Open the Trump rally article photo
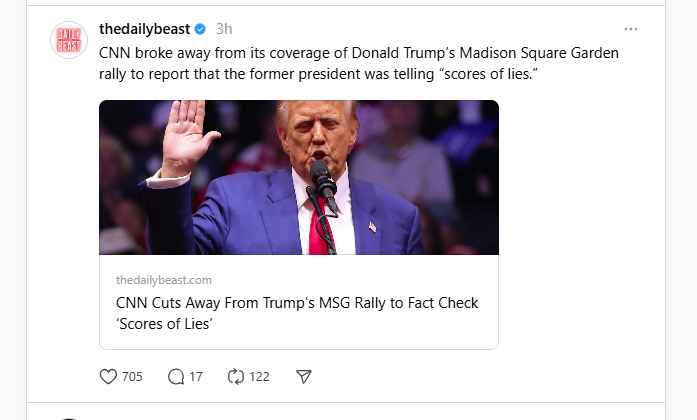This screenshot has width=697, height=420. pyautogui.click(x=298, y=177)
